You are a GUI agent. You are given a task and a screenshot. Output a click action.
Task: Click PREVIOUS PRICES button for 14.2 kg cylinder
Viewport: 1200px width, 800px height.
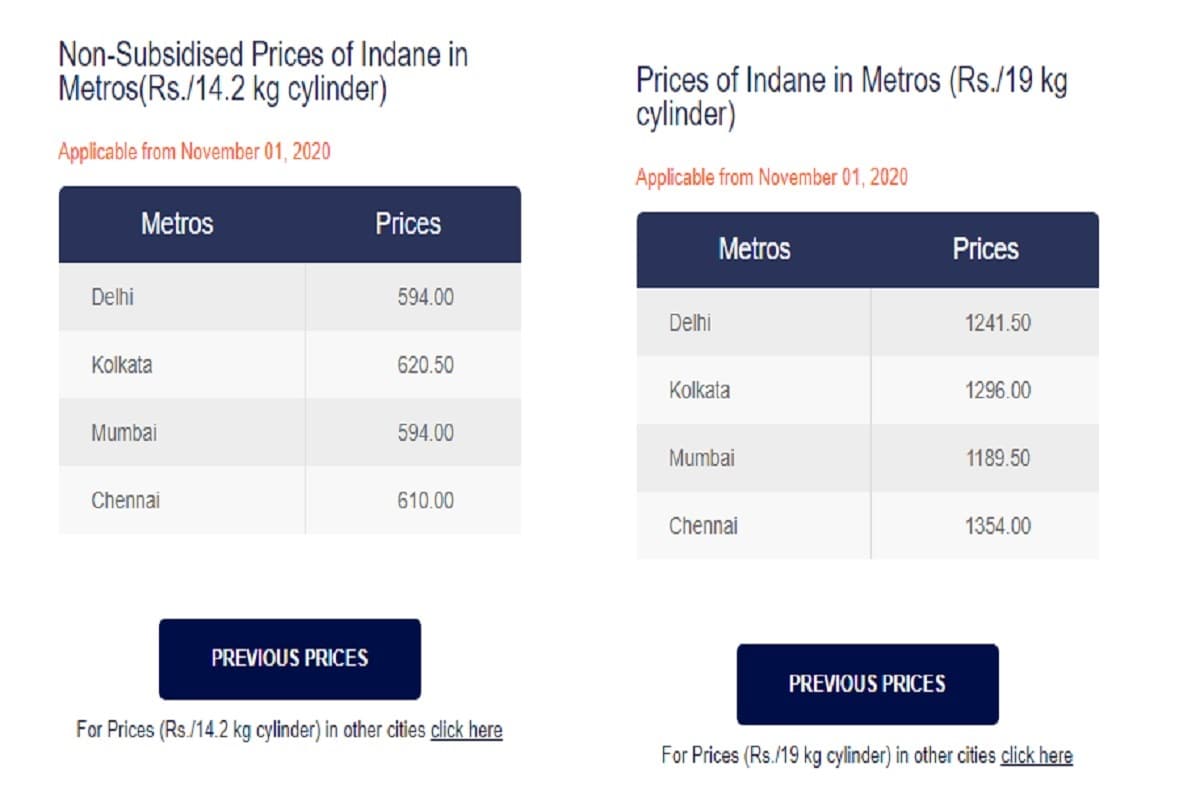[290, 659]
